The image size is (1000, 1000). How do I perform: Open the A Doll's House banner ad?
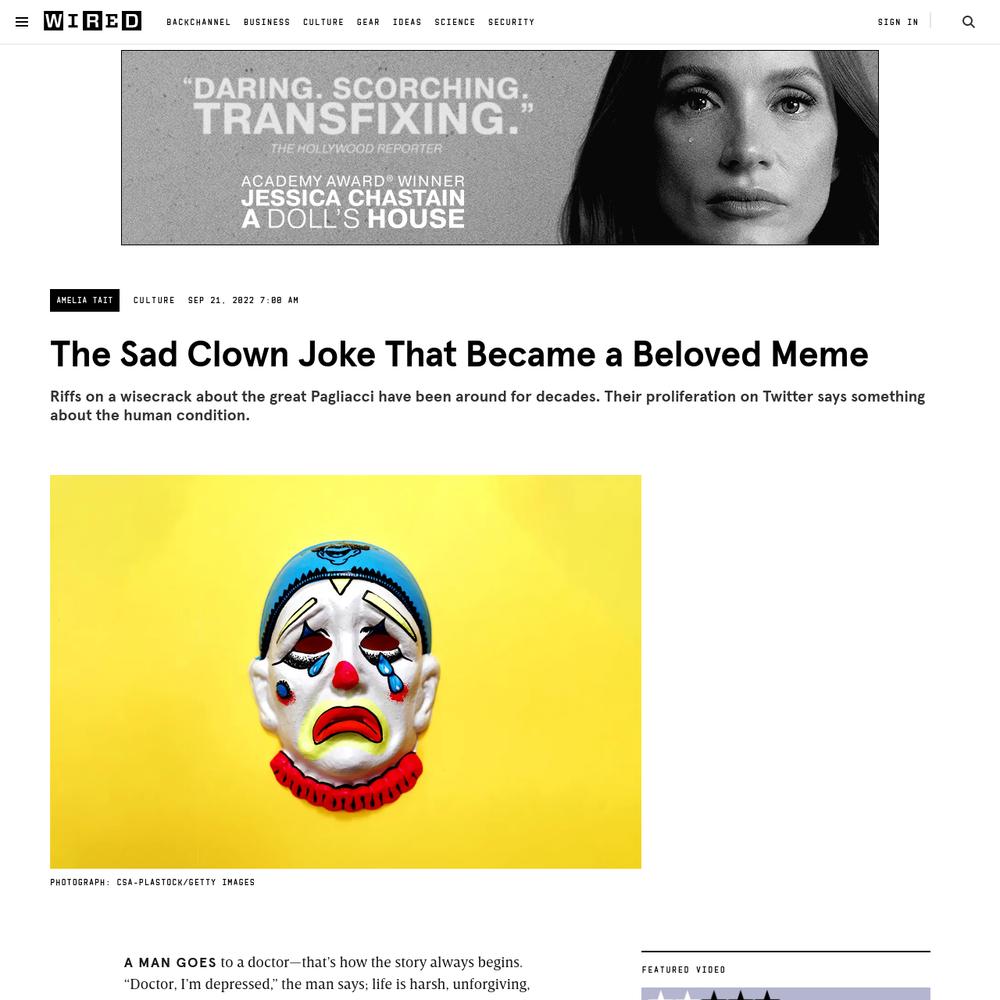(499, 147)
